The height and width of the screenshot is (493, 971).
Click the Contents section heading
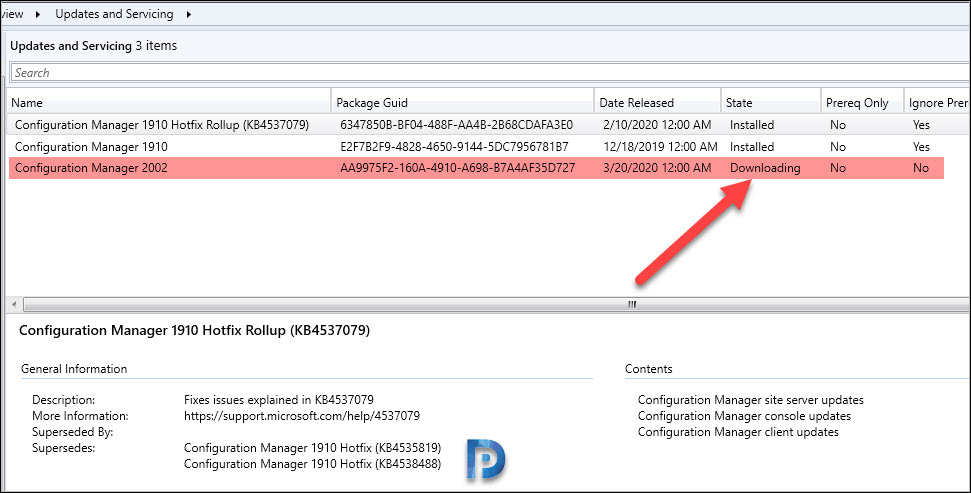coord(648,369)
